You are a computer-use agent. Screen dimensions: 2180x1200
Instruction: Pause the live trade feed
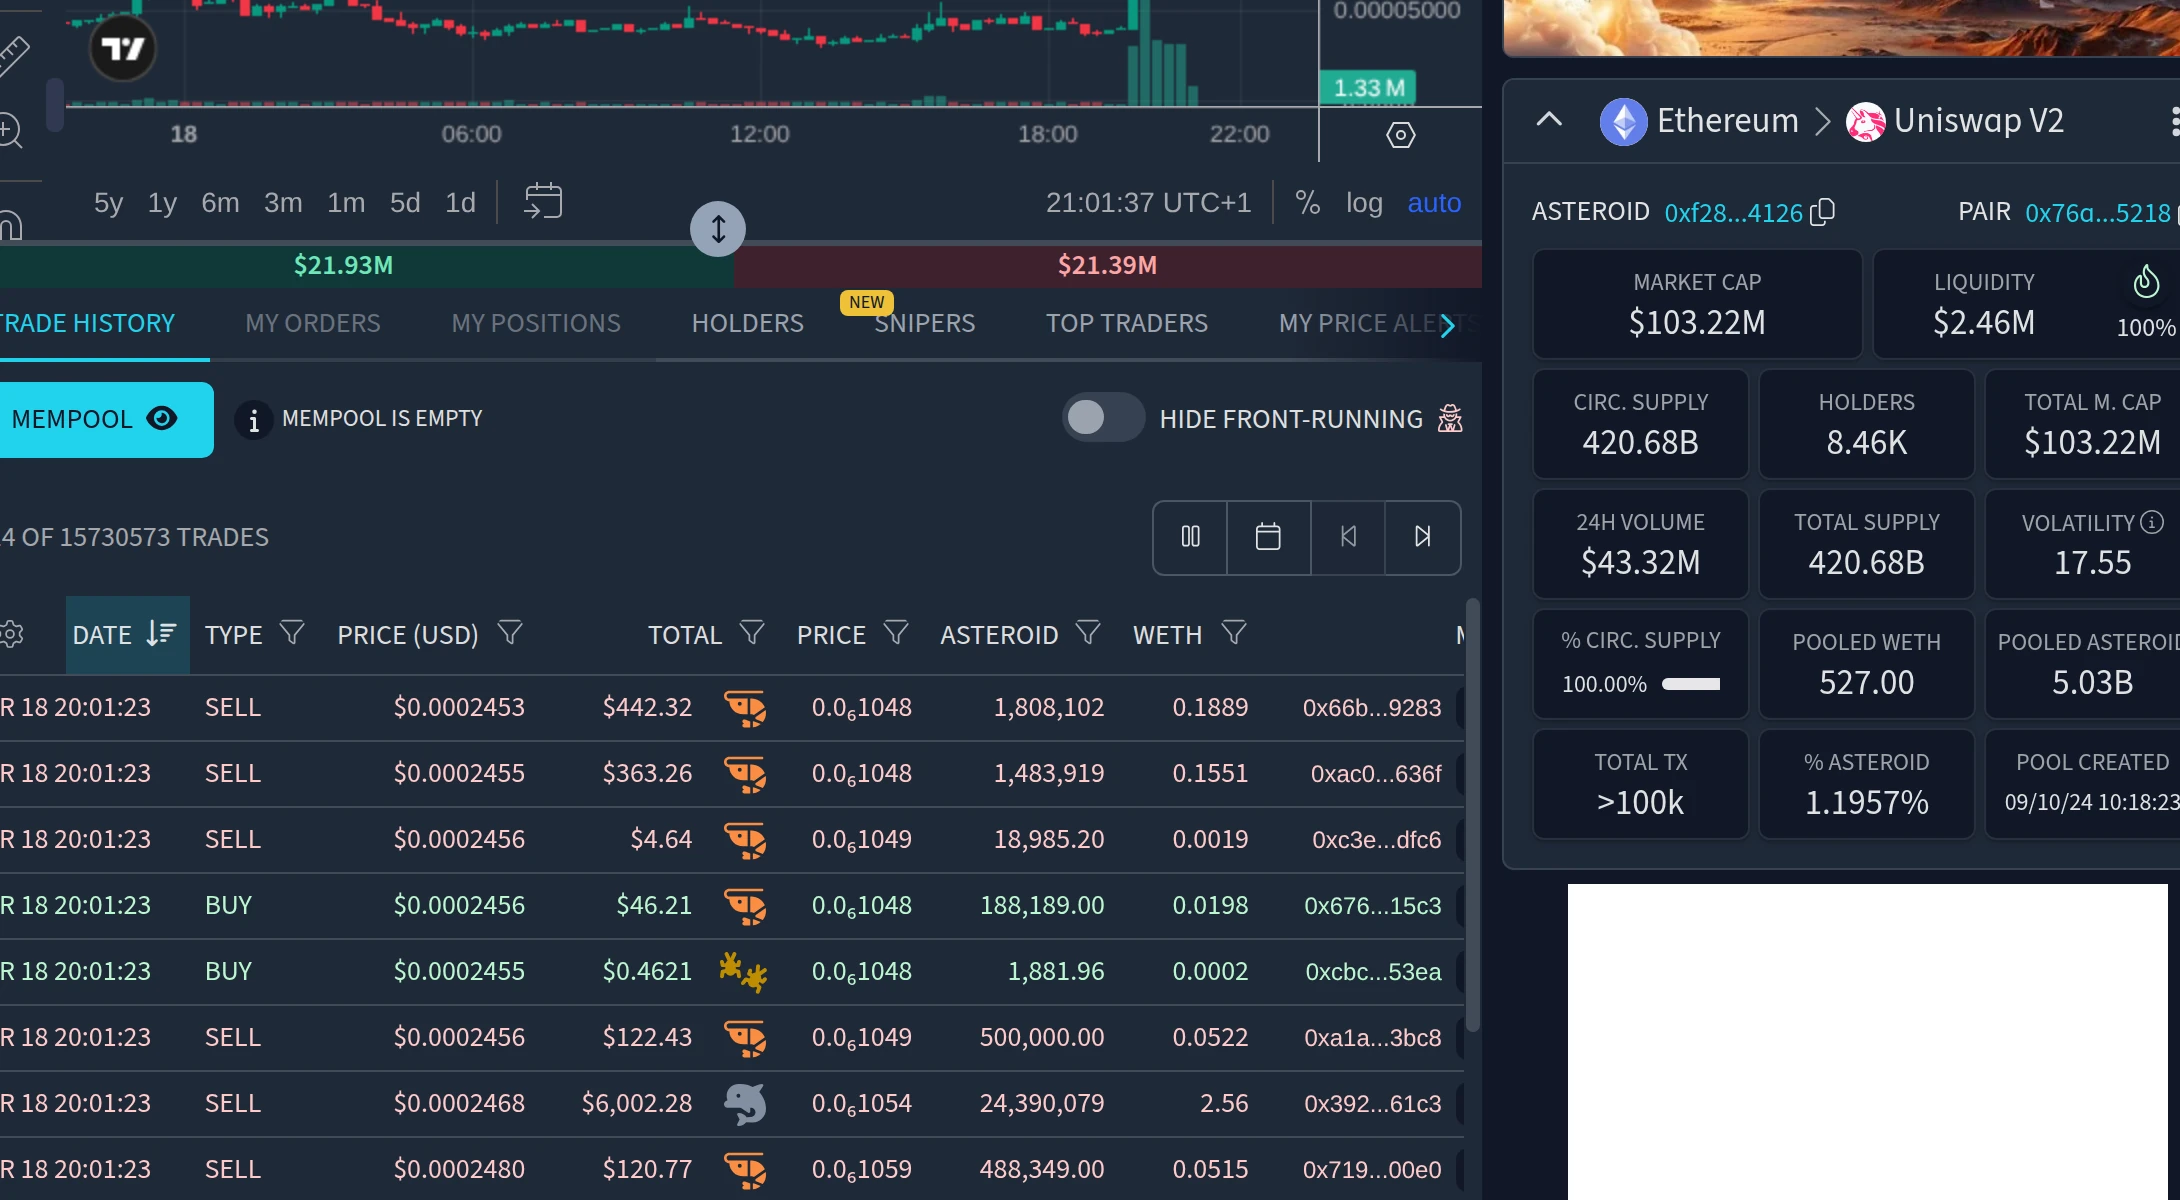[x=1190, y=537]
